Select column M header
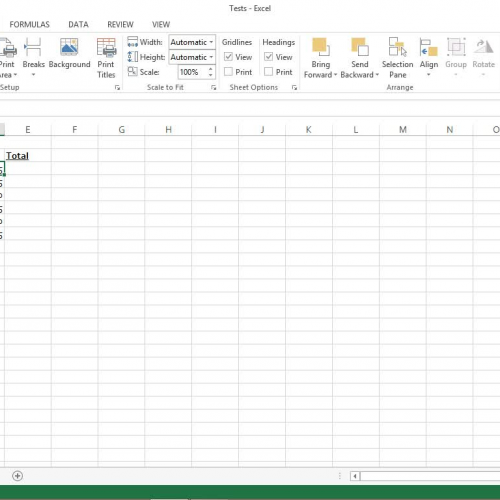 click(x=403, y=130)
